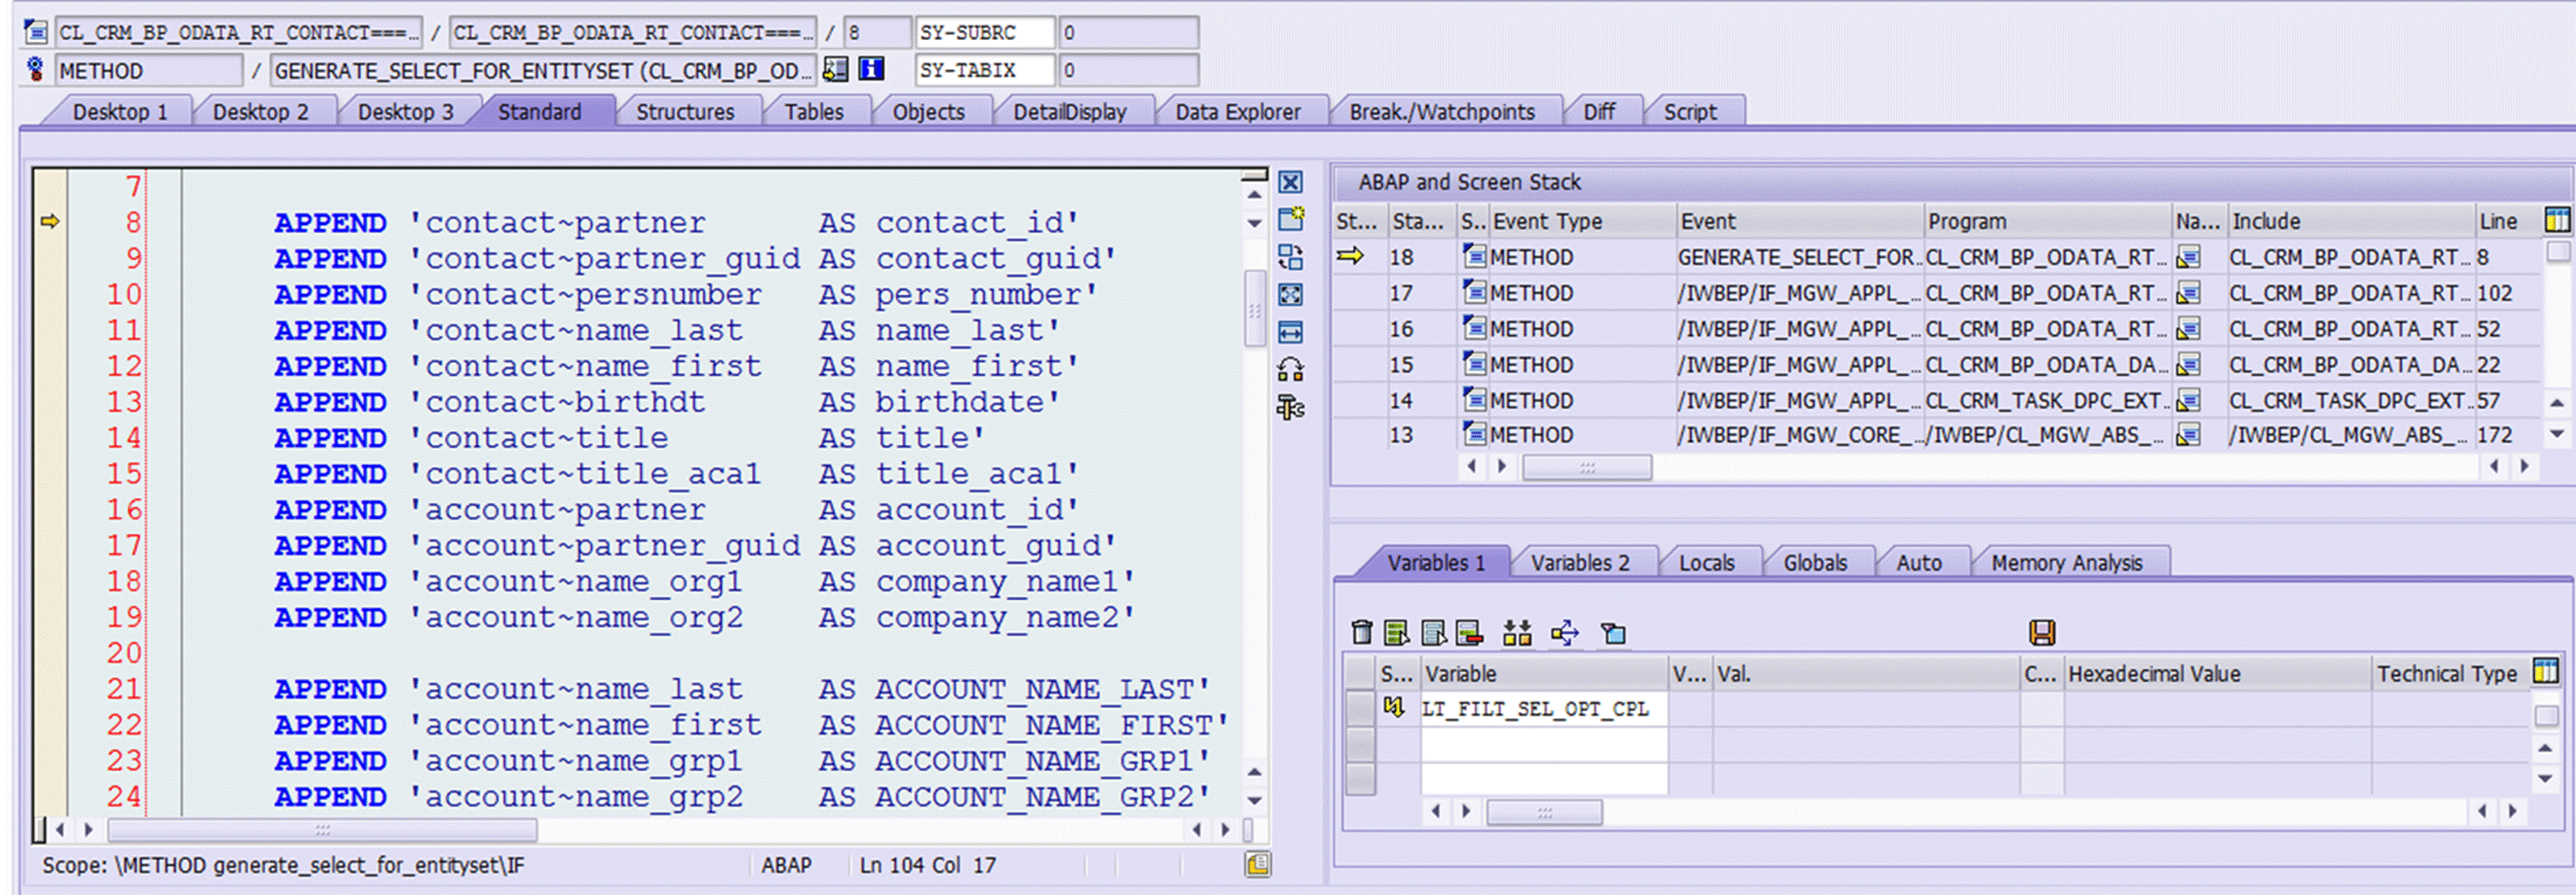The height and width of the screenshot is (895, 2576).
Task: Open column layout icon in Variables table
Action: click(2545, 672)
